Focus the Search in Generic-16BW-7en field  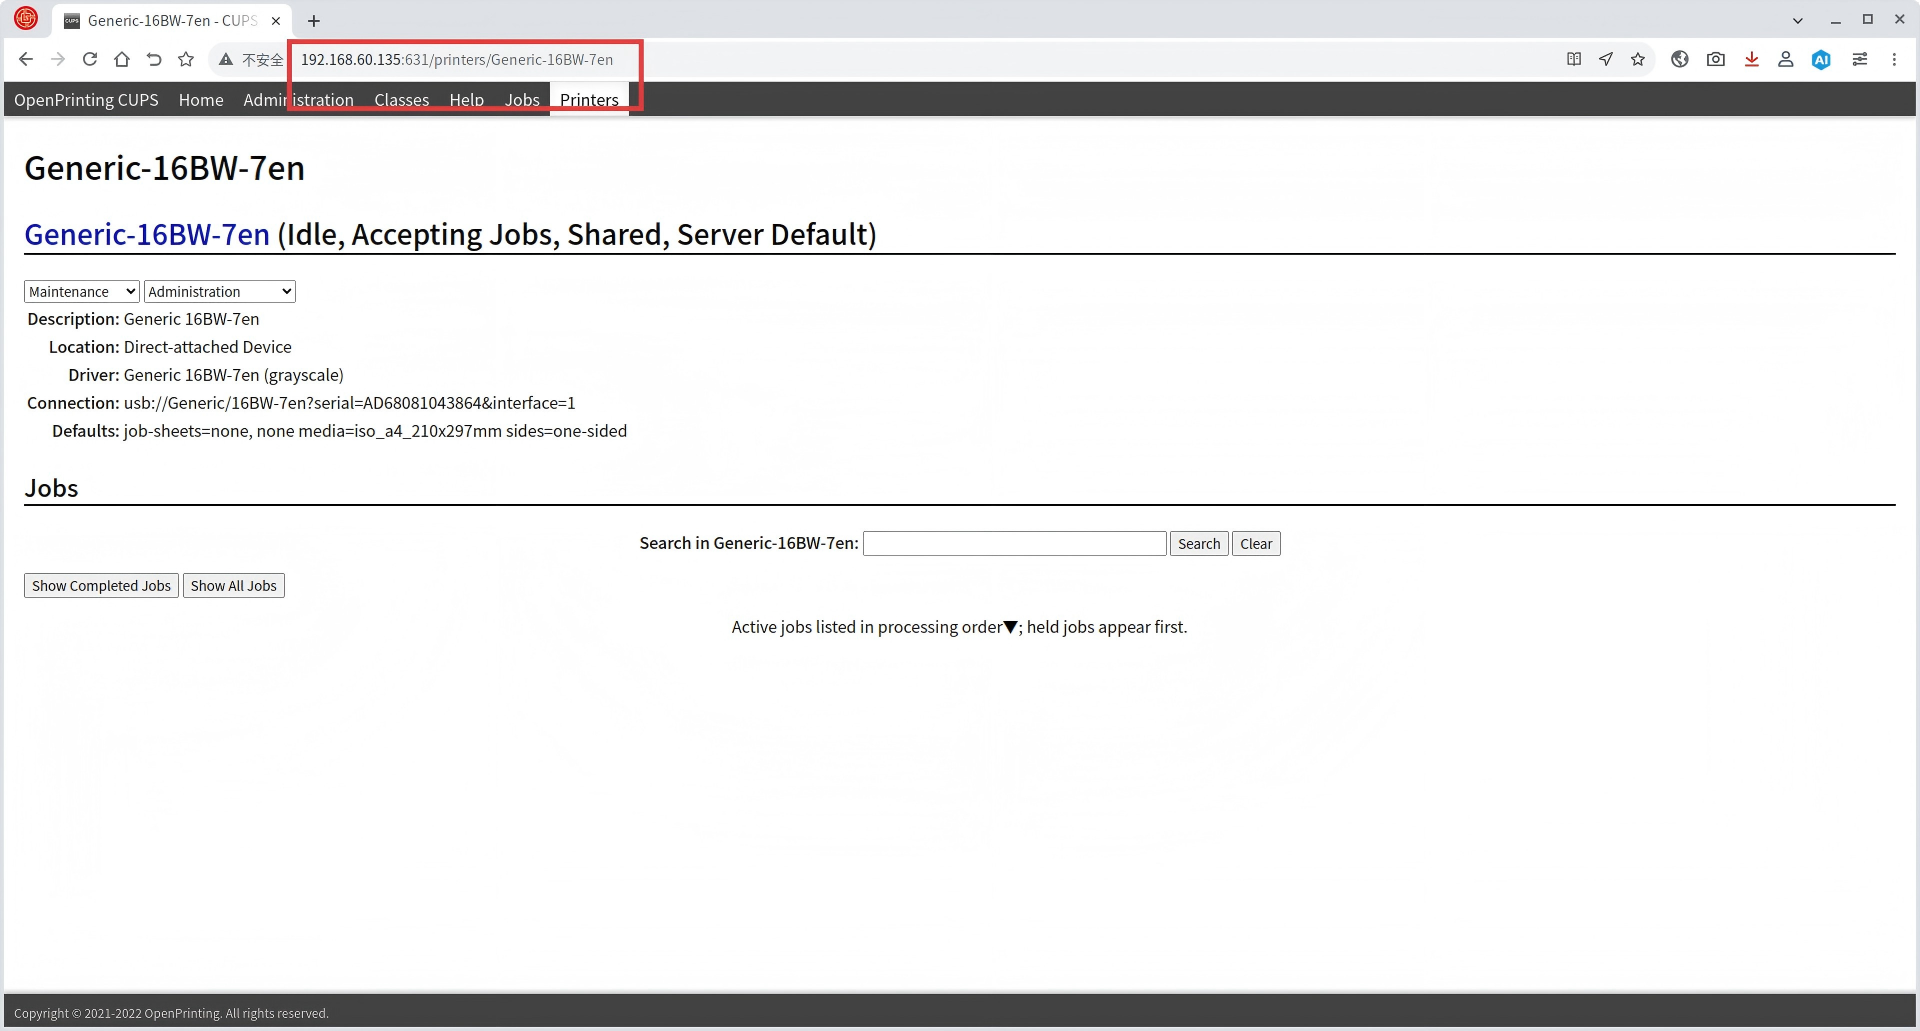pos(1015,543)
